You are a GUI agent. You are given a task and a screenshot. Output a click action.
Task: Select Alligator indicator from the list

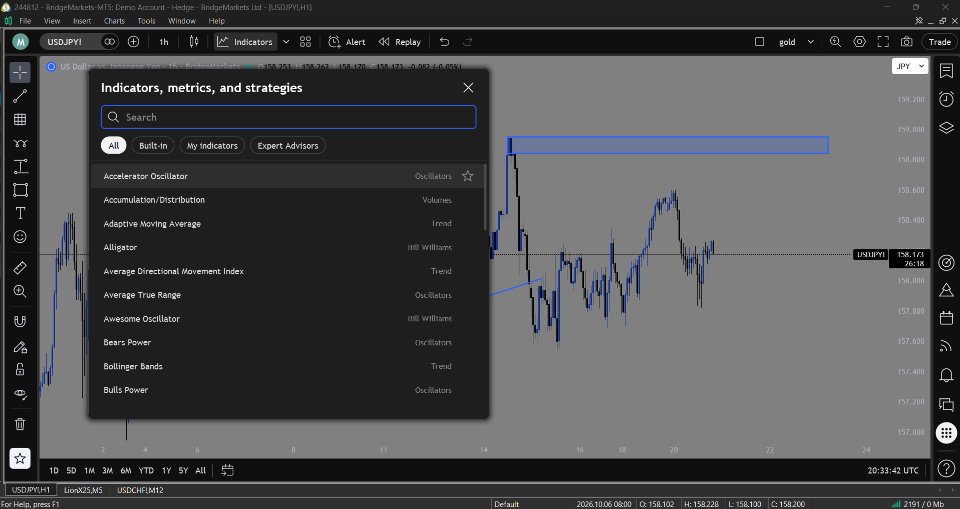click(287, 247)
